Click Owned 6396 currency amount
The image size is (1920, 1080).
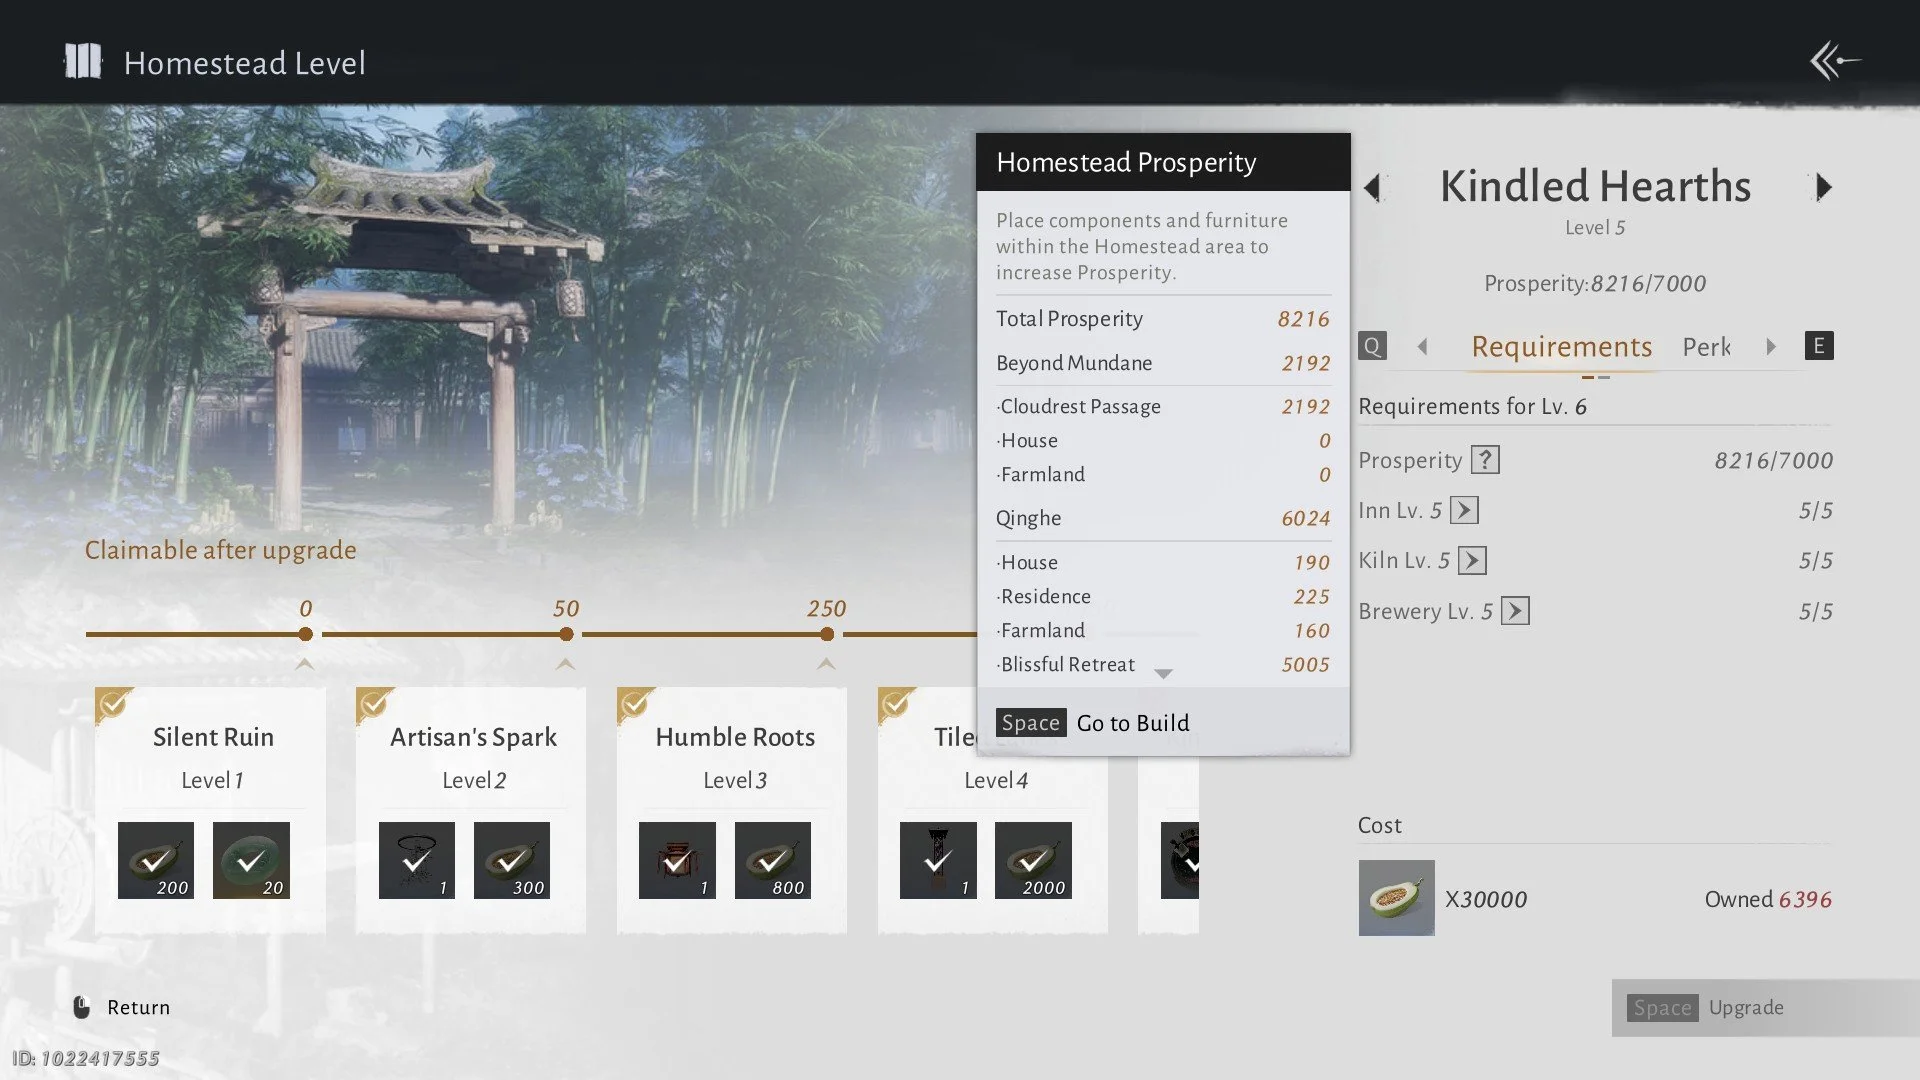pyautogui.click(x=1768, y=898)
